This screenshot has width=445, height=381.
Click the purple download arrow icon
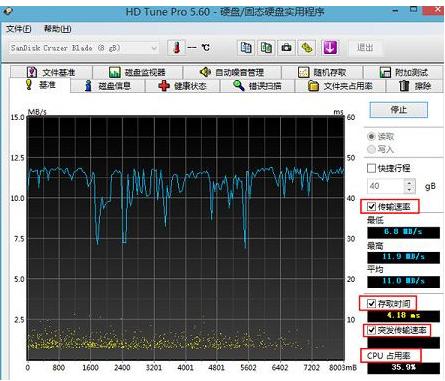330,48
